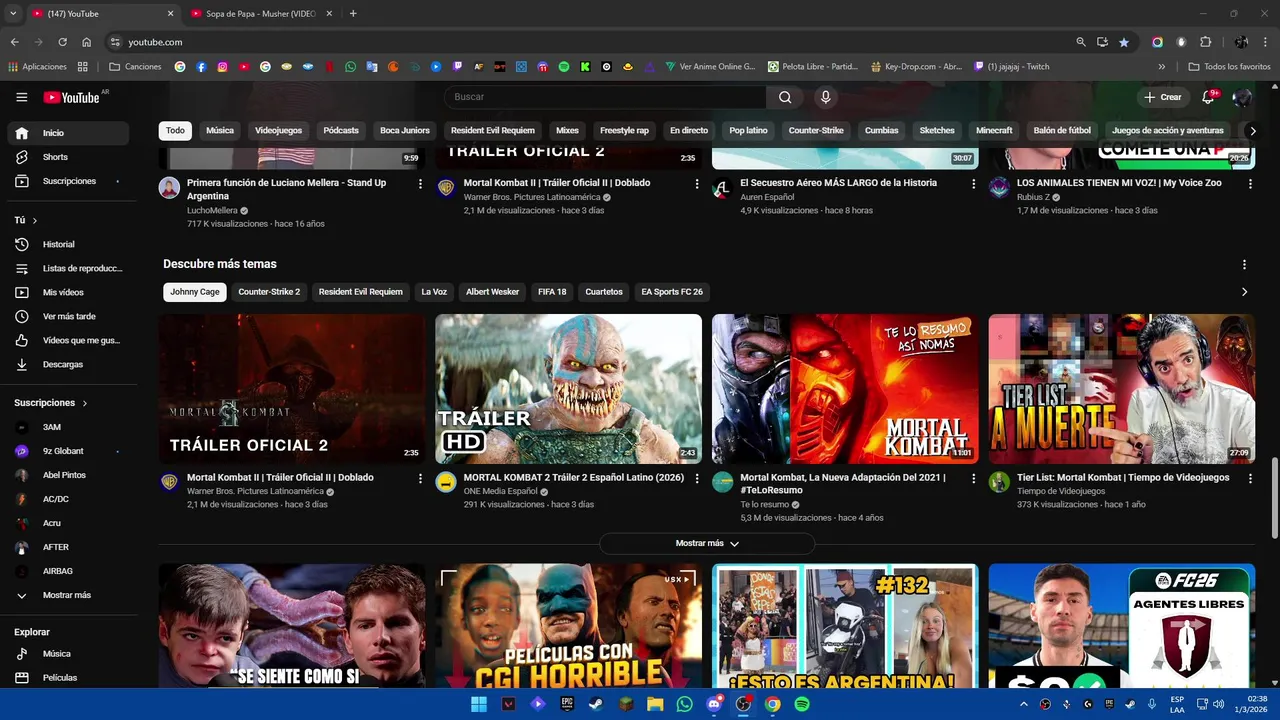Open Chrome extensions puzzle icon
This screenshot has width=1280, height=720.
1205,42
